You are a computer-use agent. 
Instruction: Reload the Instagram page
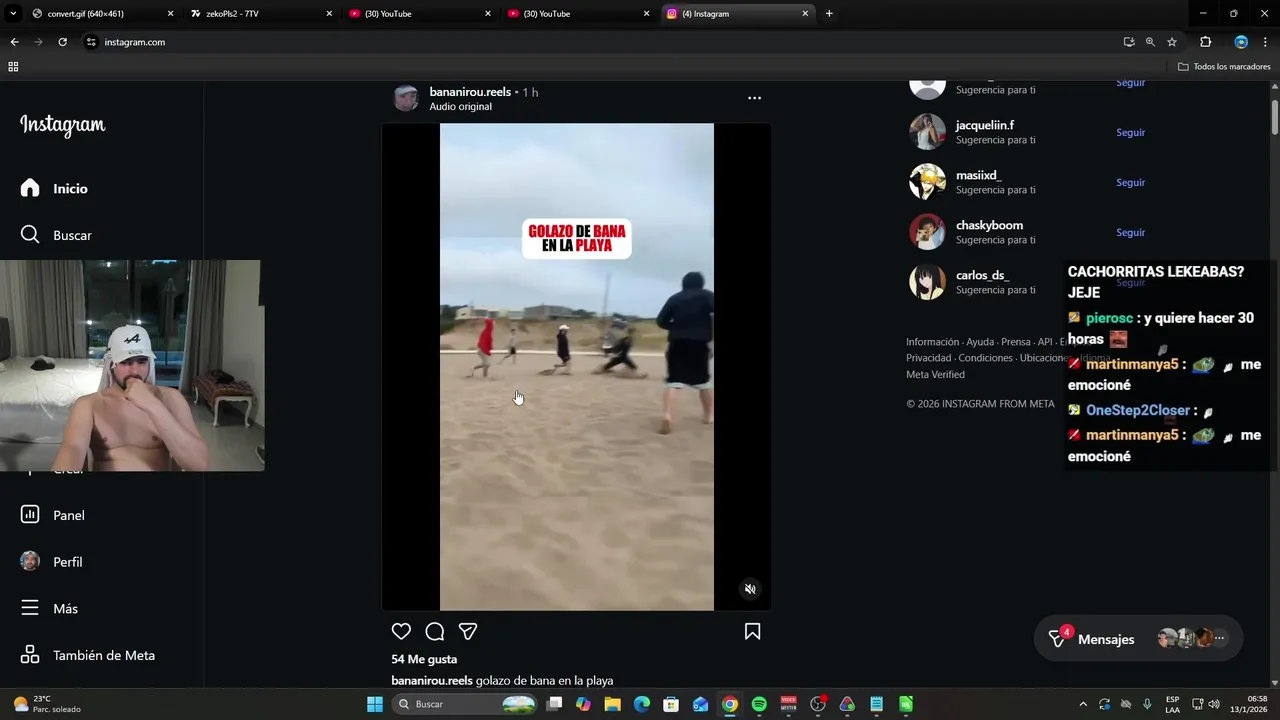tap(62, 42)
